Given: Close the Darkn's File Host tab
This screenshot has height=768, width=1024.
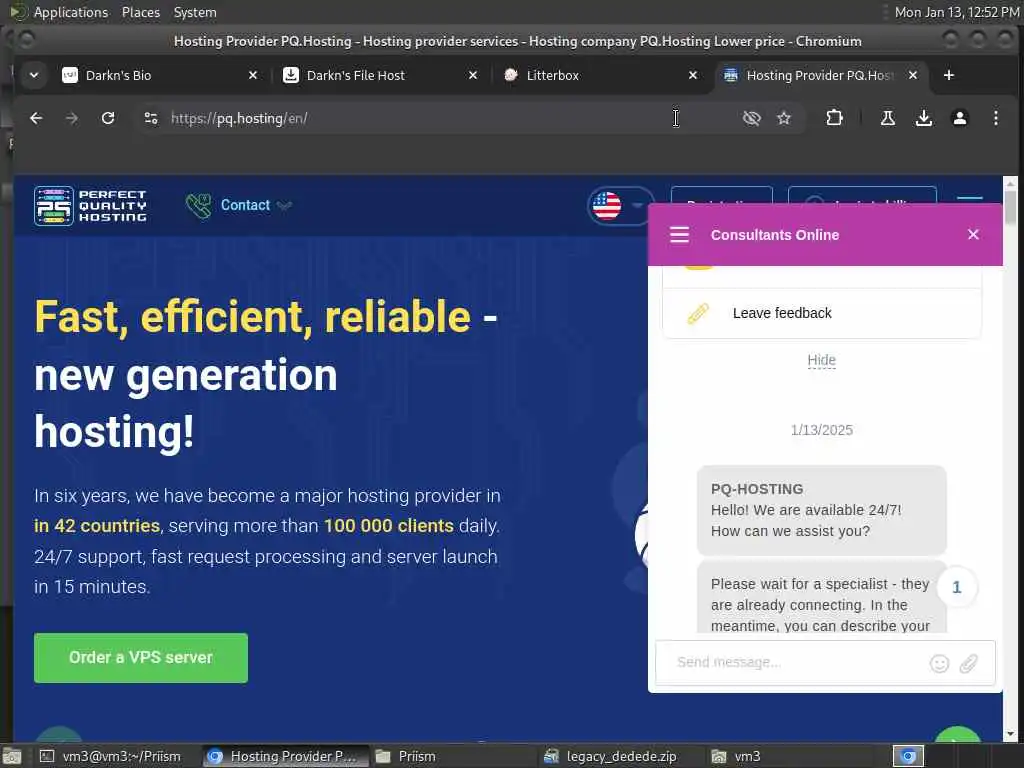Looking at the screenshot, I should [x=473, y=75].
